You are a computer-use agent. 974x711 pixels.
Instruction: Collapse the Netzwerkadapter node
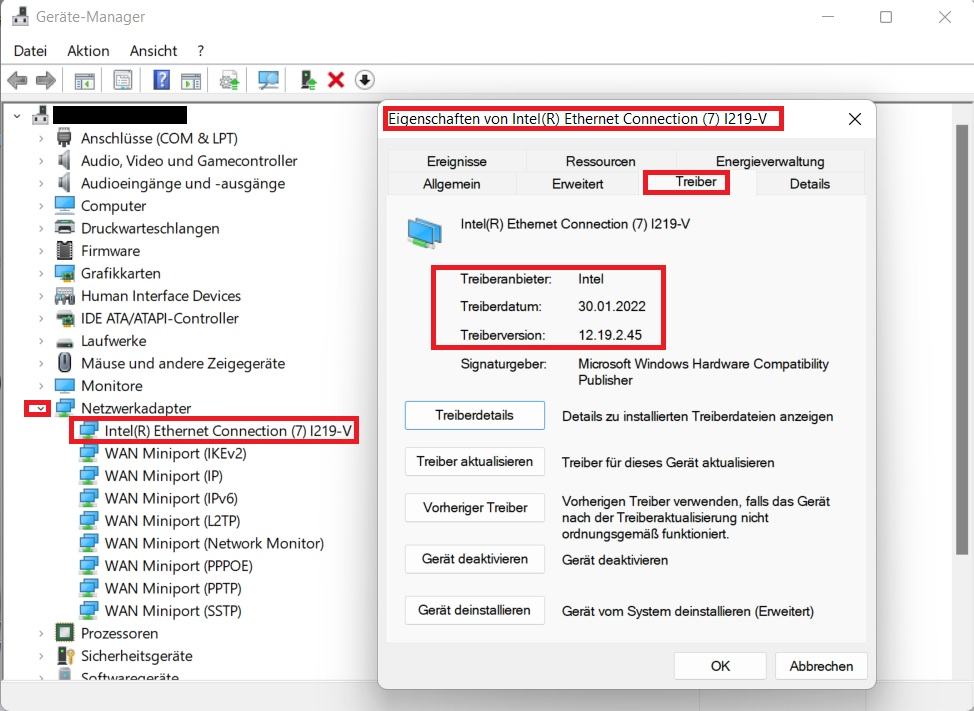[x=41, y=409]
